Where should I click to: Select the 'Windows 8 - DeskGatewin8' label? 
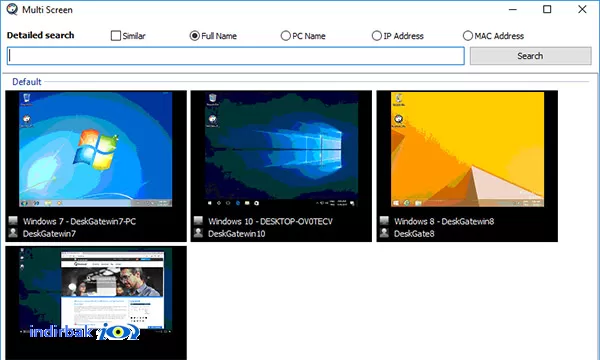tap(444, 221)
